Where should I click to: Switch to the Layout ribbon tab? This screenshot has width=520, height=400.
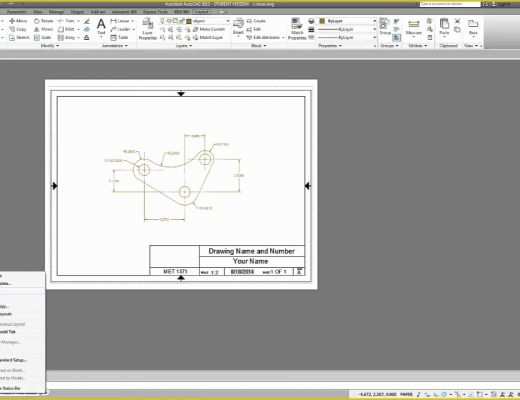click(201, 12)
